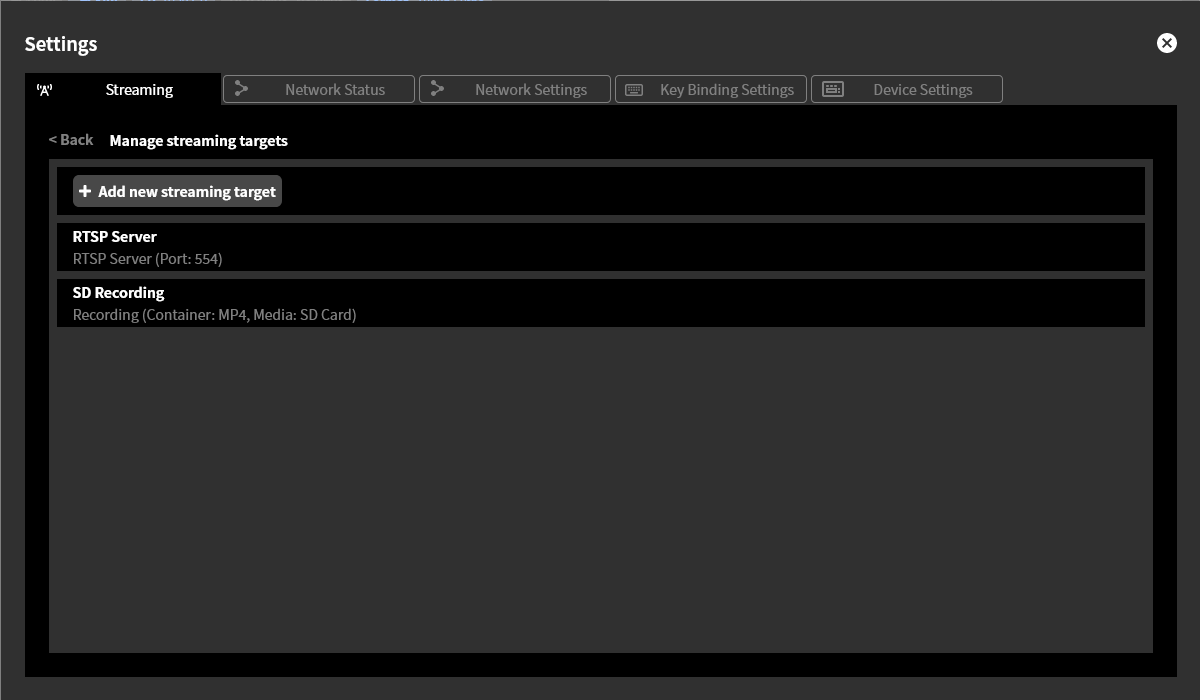Image resolution: width=1200 pixels, height=700 pixels.
Task: Click the plus icon for adding a target
Action: pos(85,191)
